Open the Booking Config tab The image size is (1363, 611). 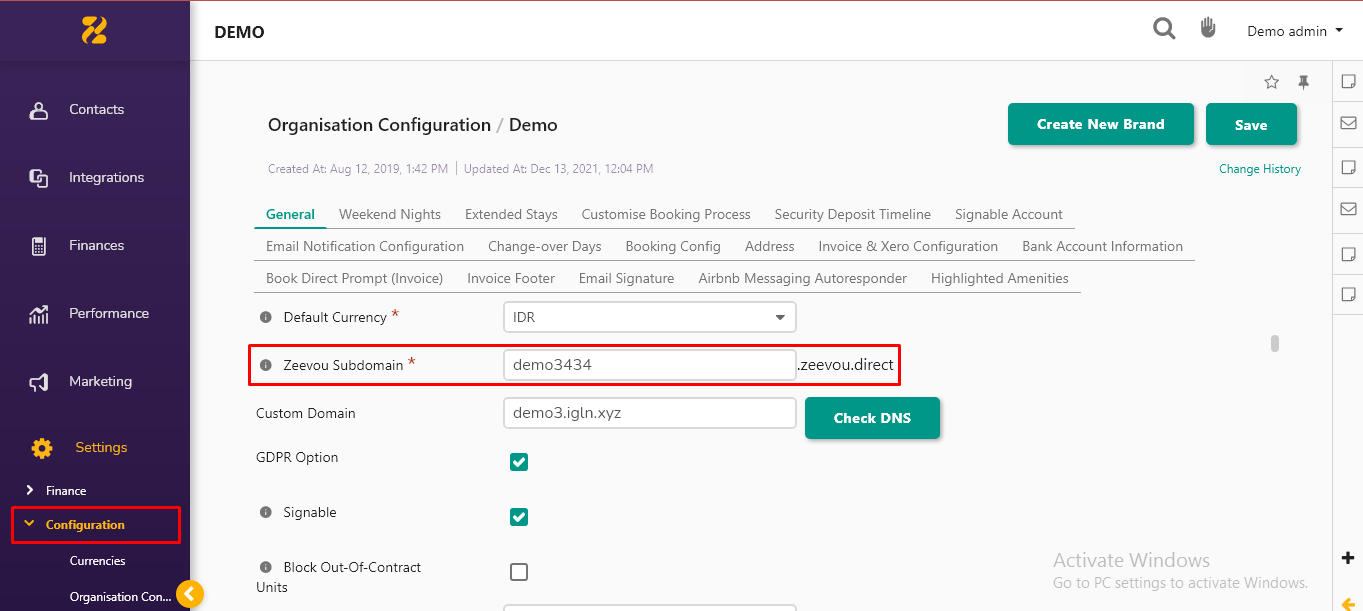tap(673, 246)
